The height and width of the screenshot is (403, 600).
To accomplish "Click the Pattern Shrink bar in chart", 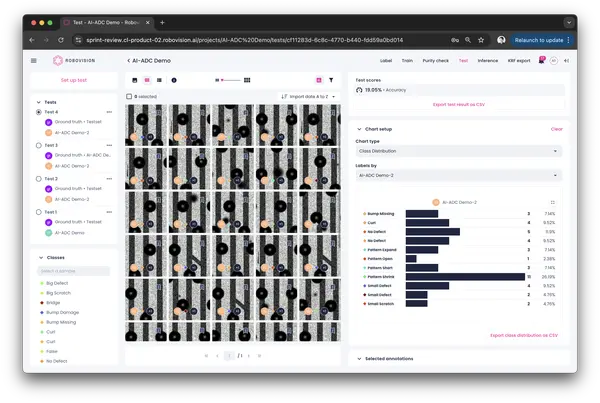I will click(465, 277).
